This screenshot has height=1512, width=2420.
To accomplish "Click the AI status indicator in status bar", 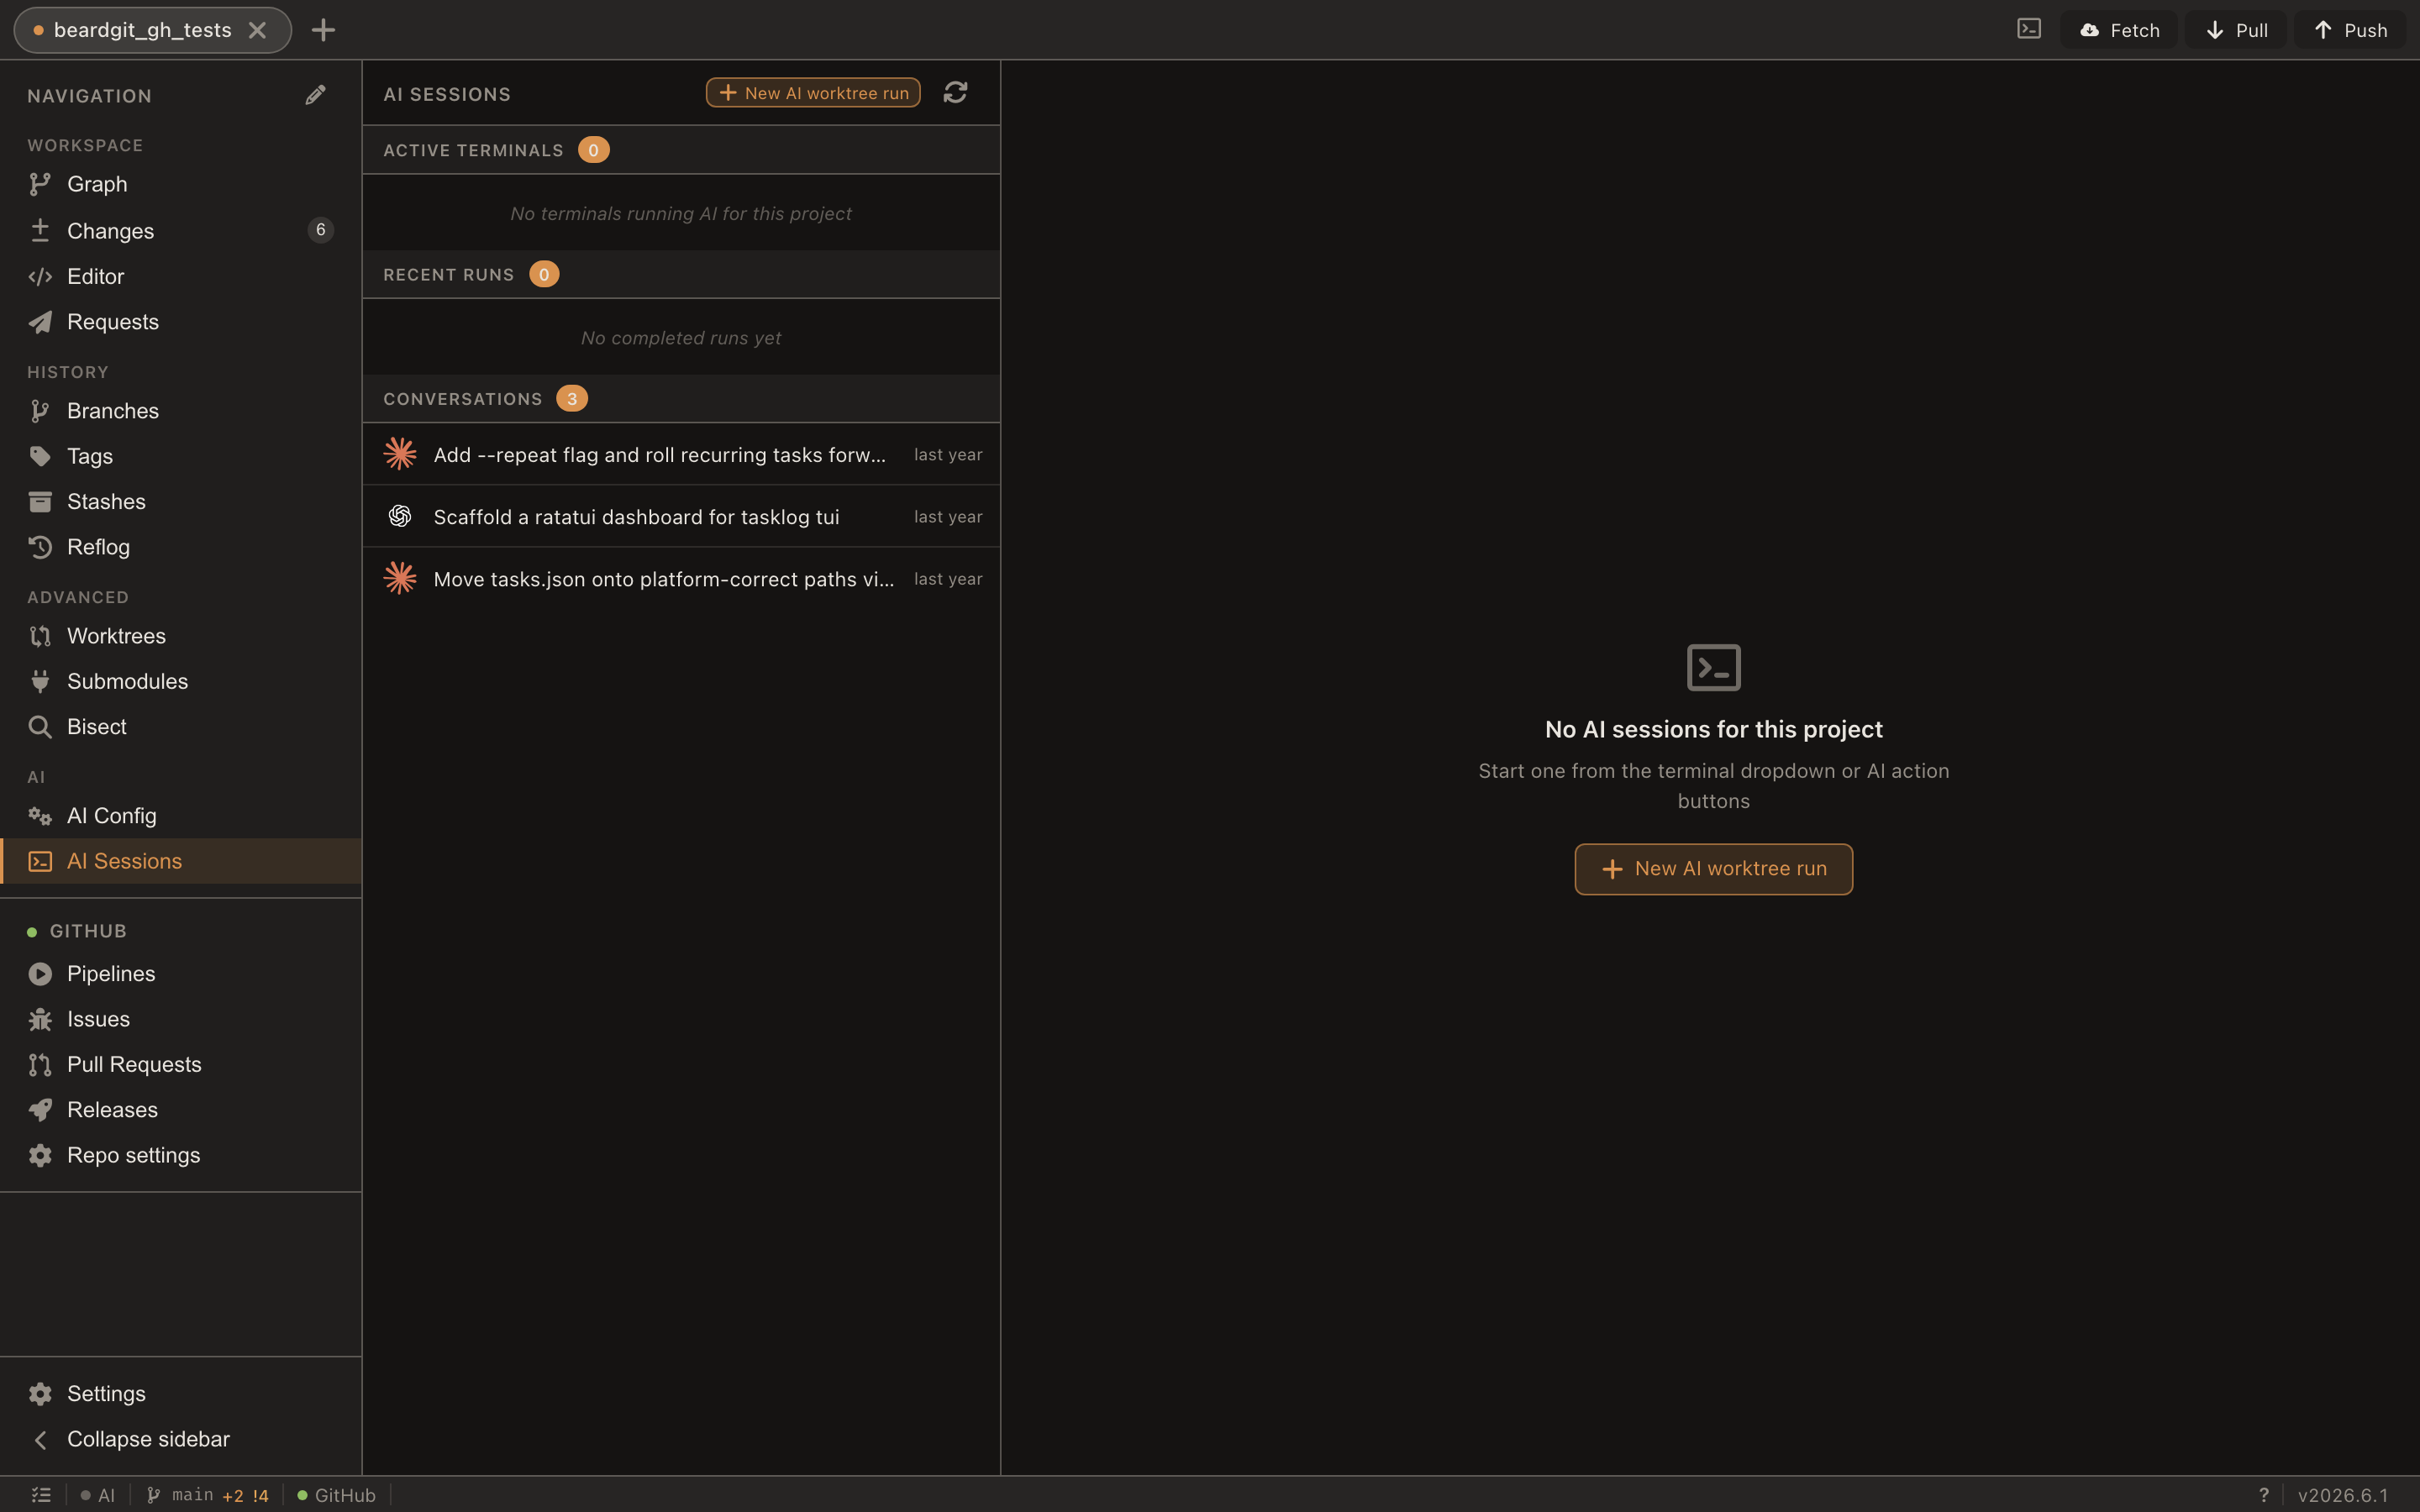I will pyautogui.click(x=98, y=1495).
